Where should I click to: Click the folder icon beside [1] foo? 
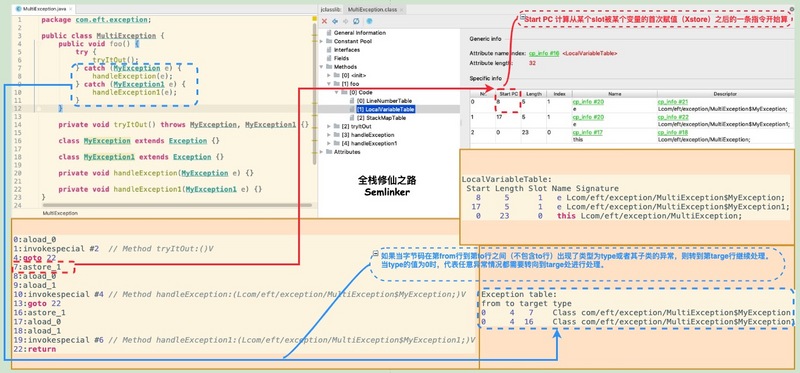pos(336,84)
